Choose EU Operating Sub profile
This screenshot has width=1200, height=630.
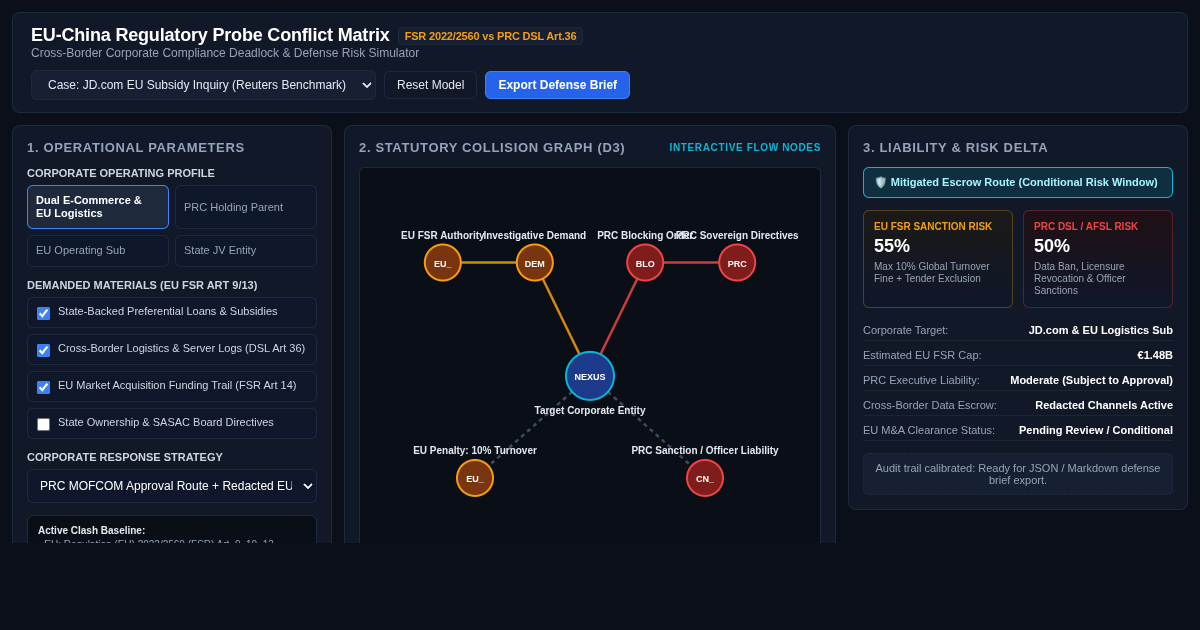point(98,251)
